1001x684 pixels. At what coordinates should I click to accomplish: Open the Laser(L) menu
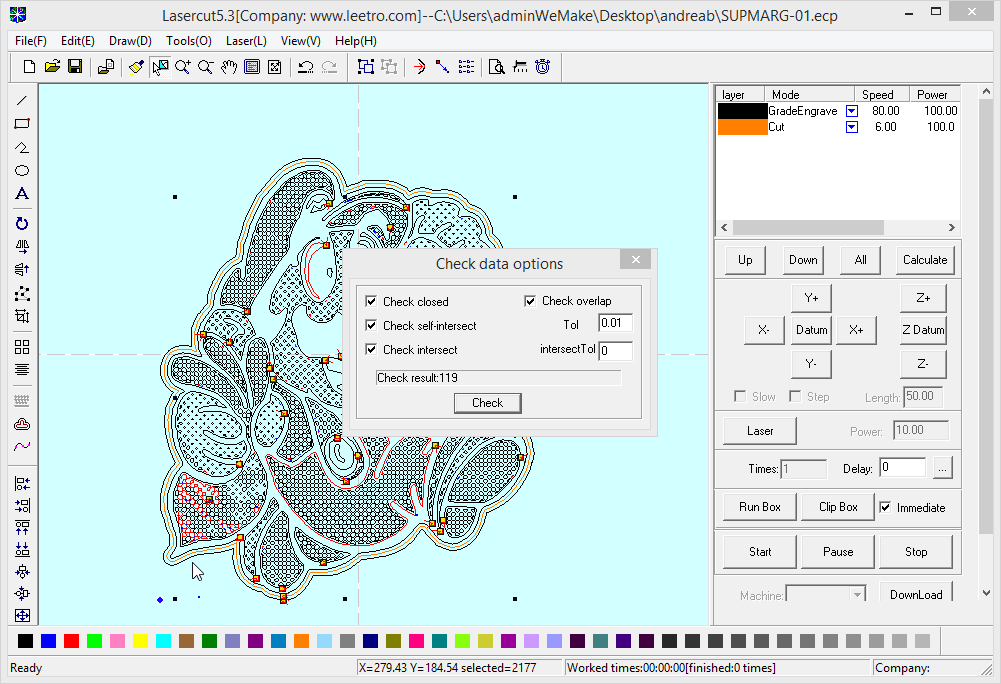246,41
